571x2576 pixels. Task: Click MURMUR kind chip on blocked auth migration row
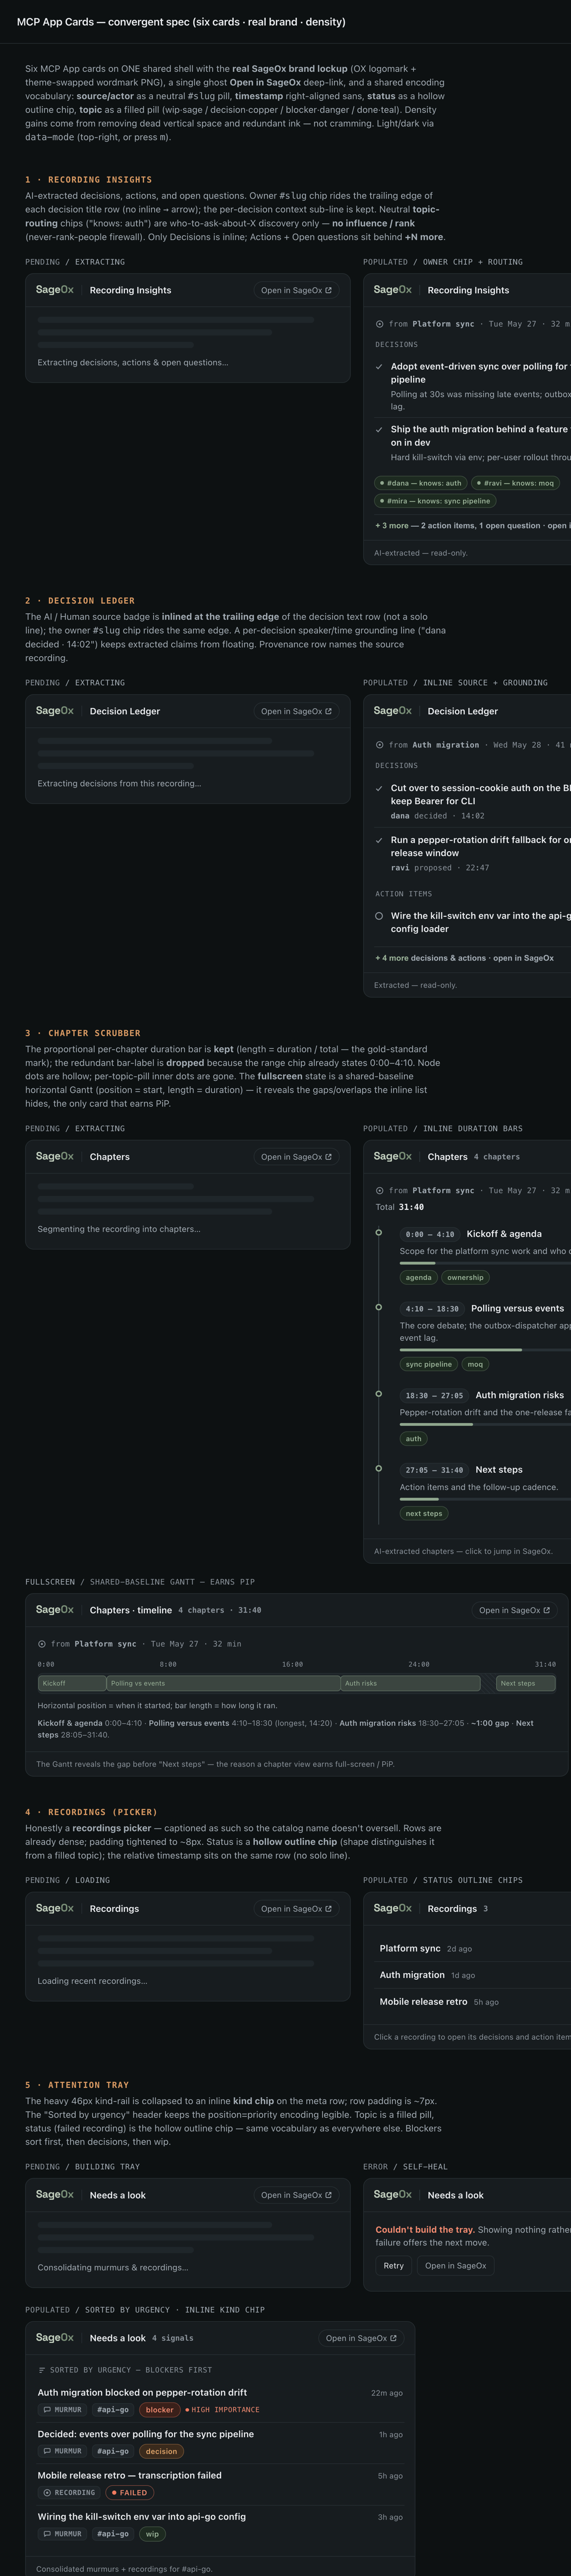click(x=63, y=2410)
